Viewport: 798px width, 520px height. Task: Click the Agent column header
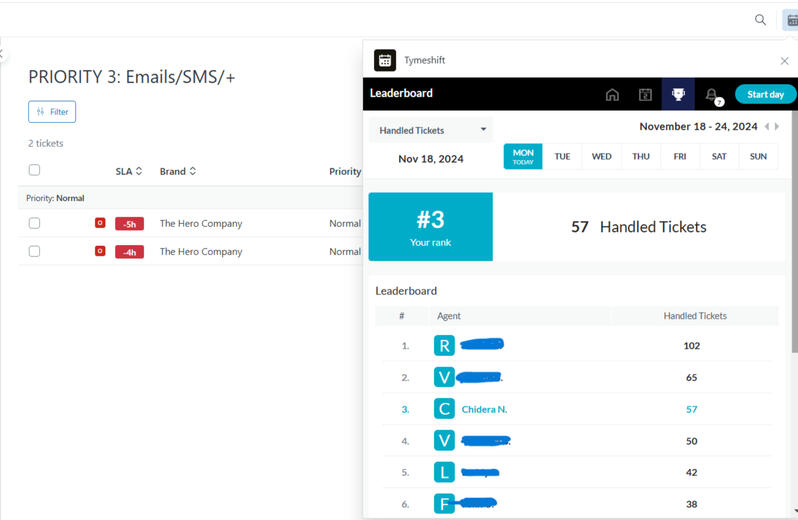(x=449, y=316)
